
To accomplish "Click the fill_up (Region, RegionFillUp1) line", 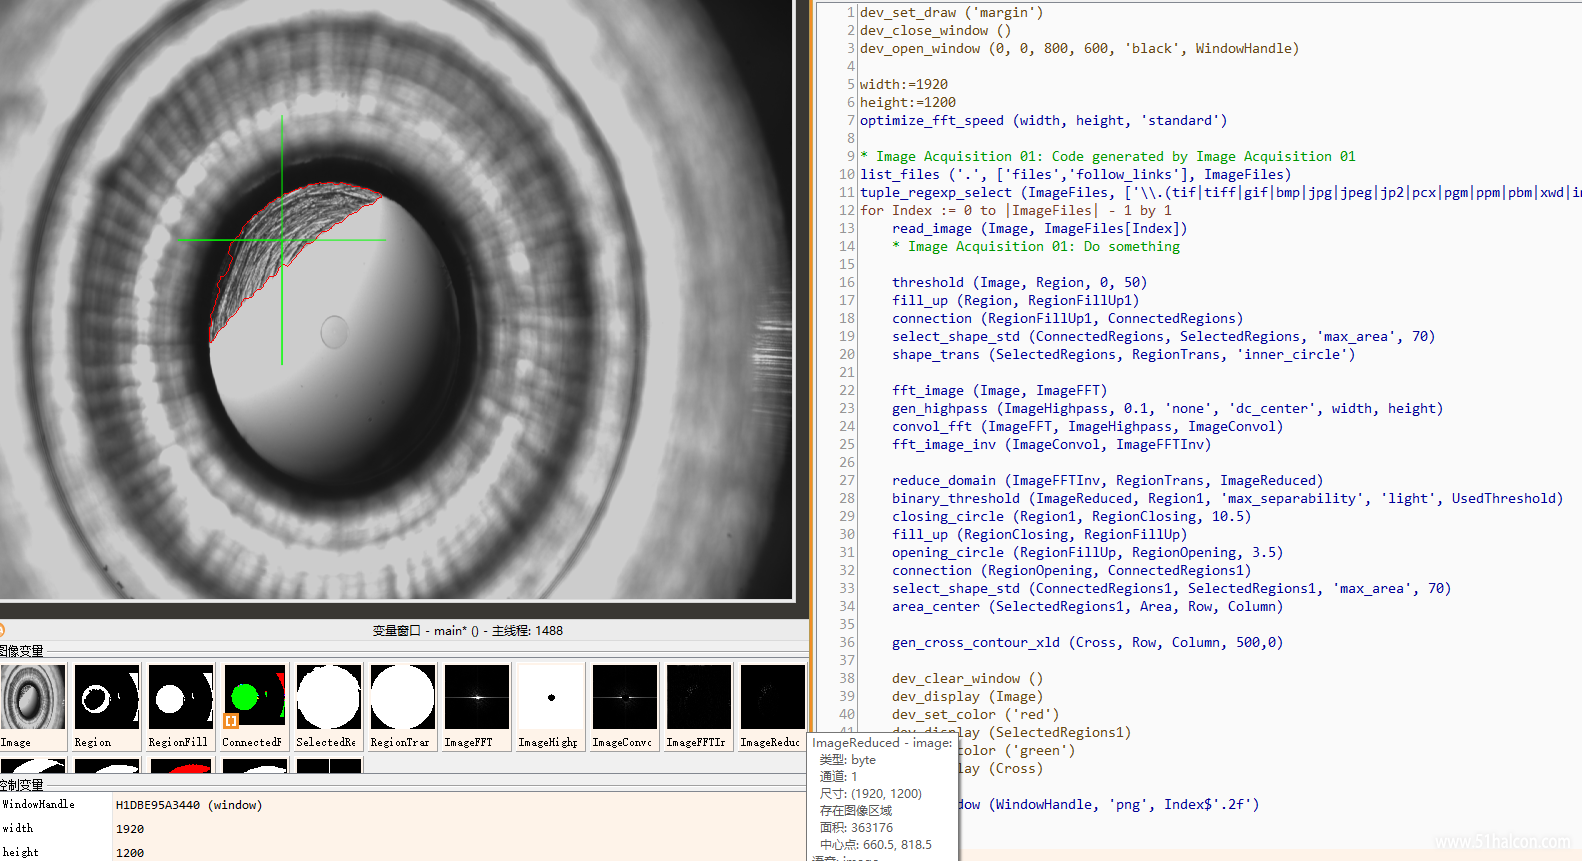I will pos(1015,300).
